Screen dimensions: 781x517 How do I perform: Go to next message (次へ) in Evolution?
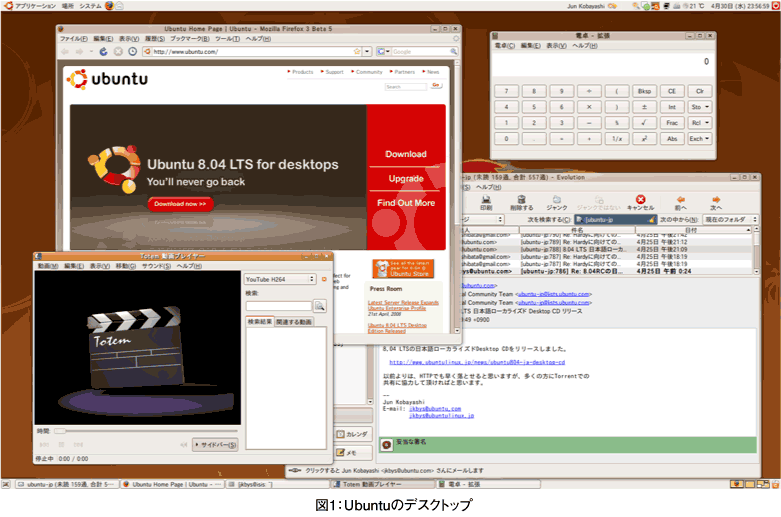coord(716,202)
